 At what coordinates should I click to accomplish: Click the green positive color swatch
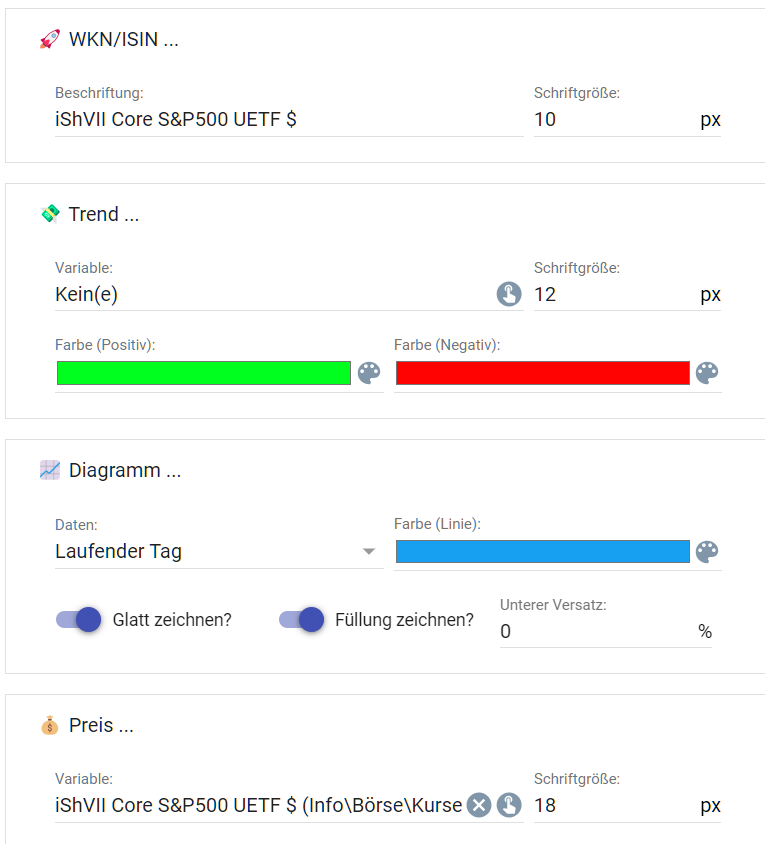(204, 373)
